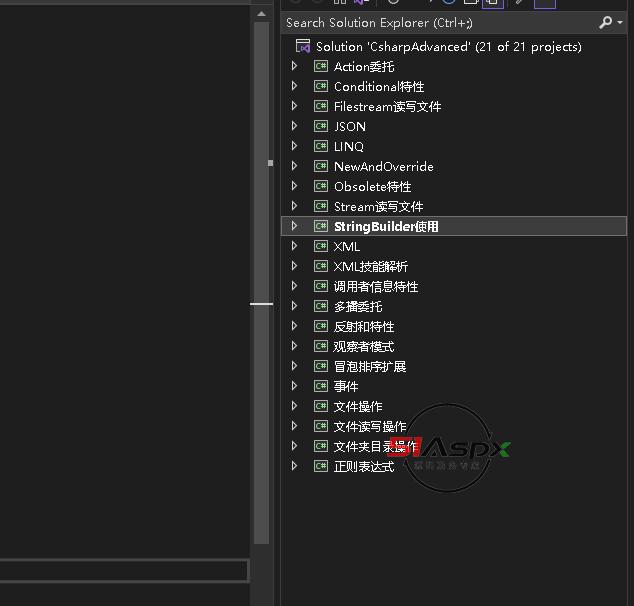This screenshot has width=634, height=606.
Task: Expand the 文件读写操作 project node
Action: tap(295, 426)
